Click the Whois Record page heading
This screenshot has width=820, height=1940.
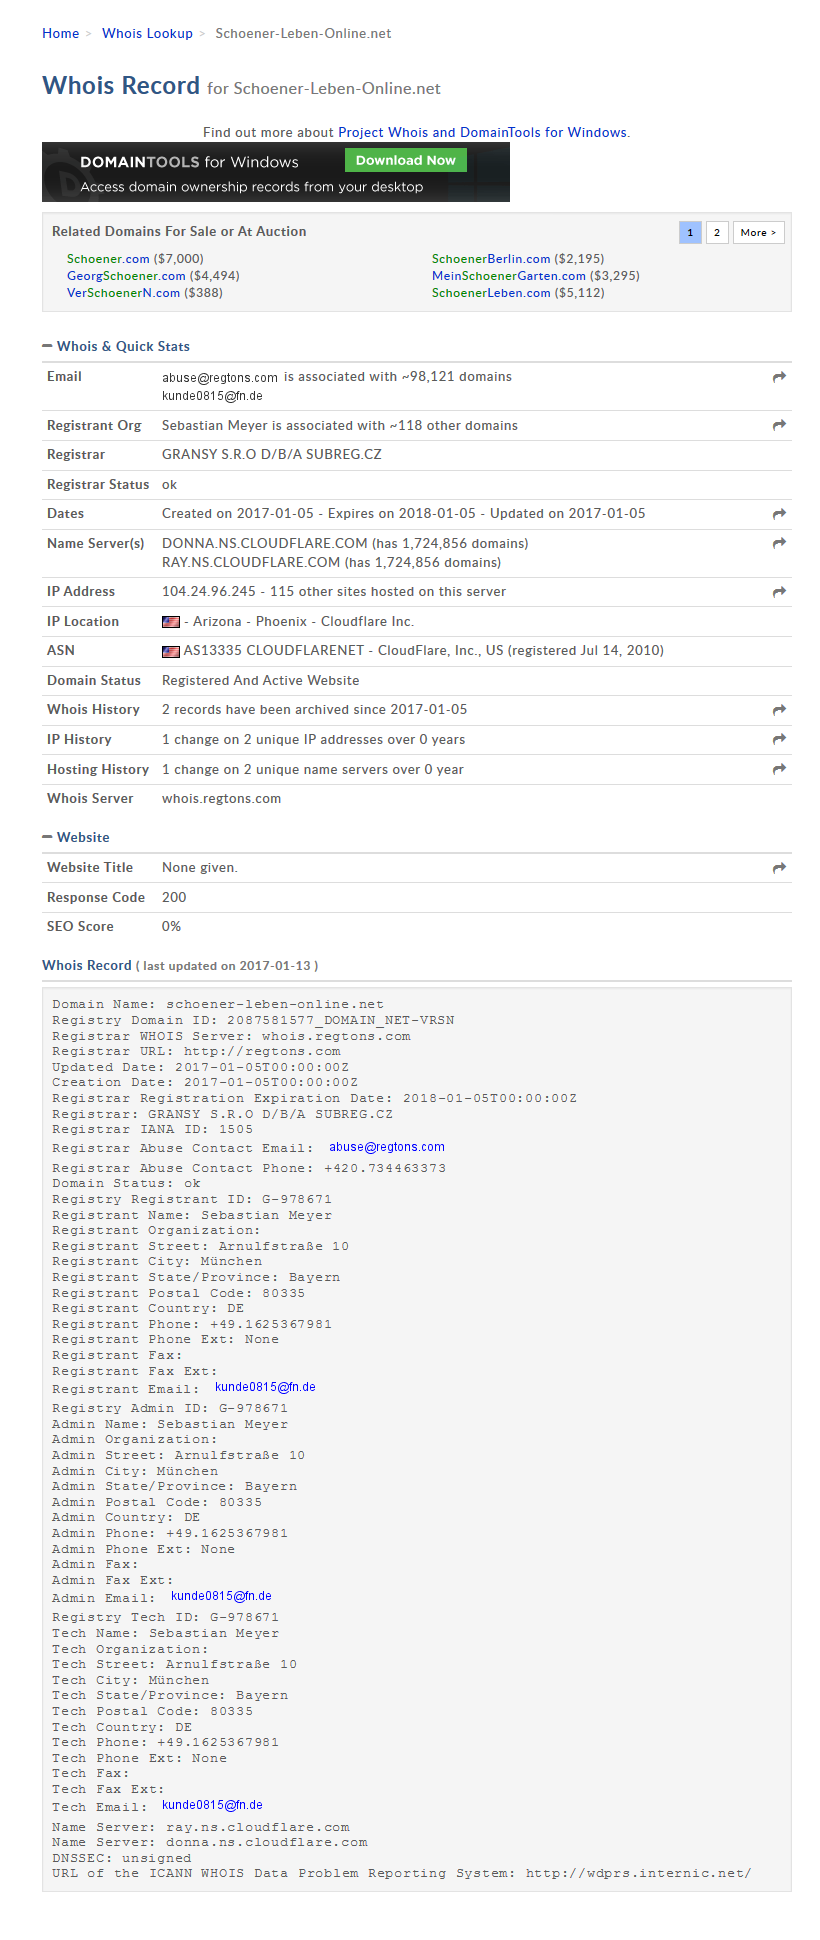click(121, 86)
